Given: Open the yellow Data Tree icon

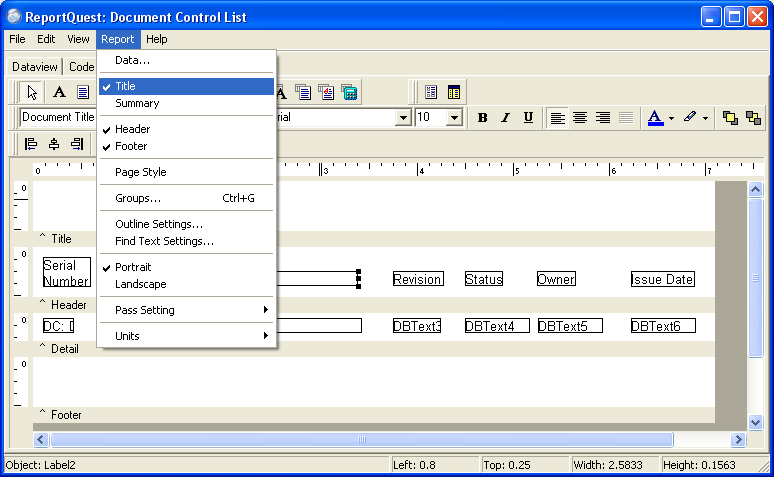Looking at the screenshot, I should click(x=454, y=92).
